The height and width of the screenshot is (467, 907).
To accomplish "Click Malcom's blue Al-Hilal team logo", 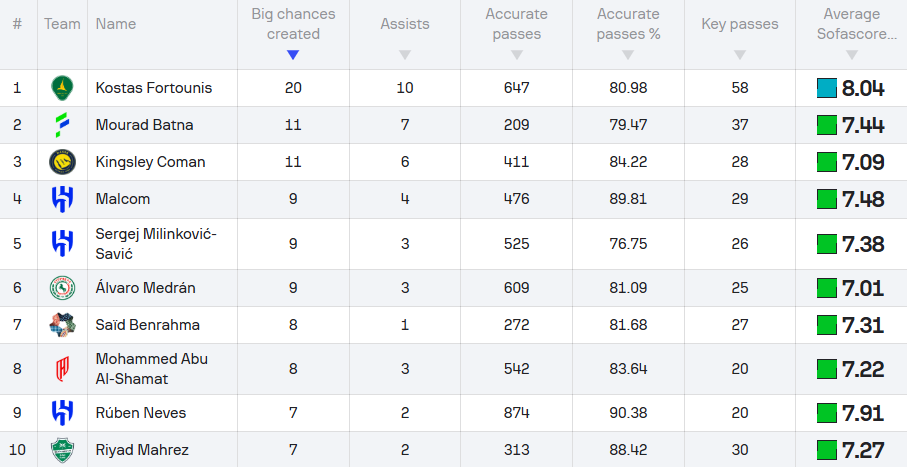I will click(x=62, y=199).
